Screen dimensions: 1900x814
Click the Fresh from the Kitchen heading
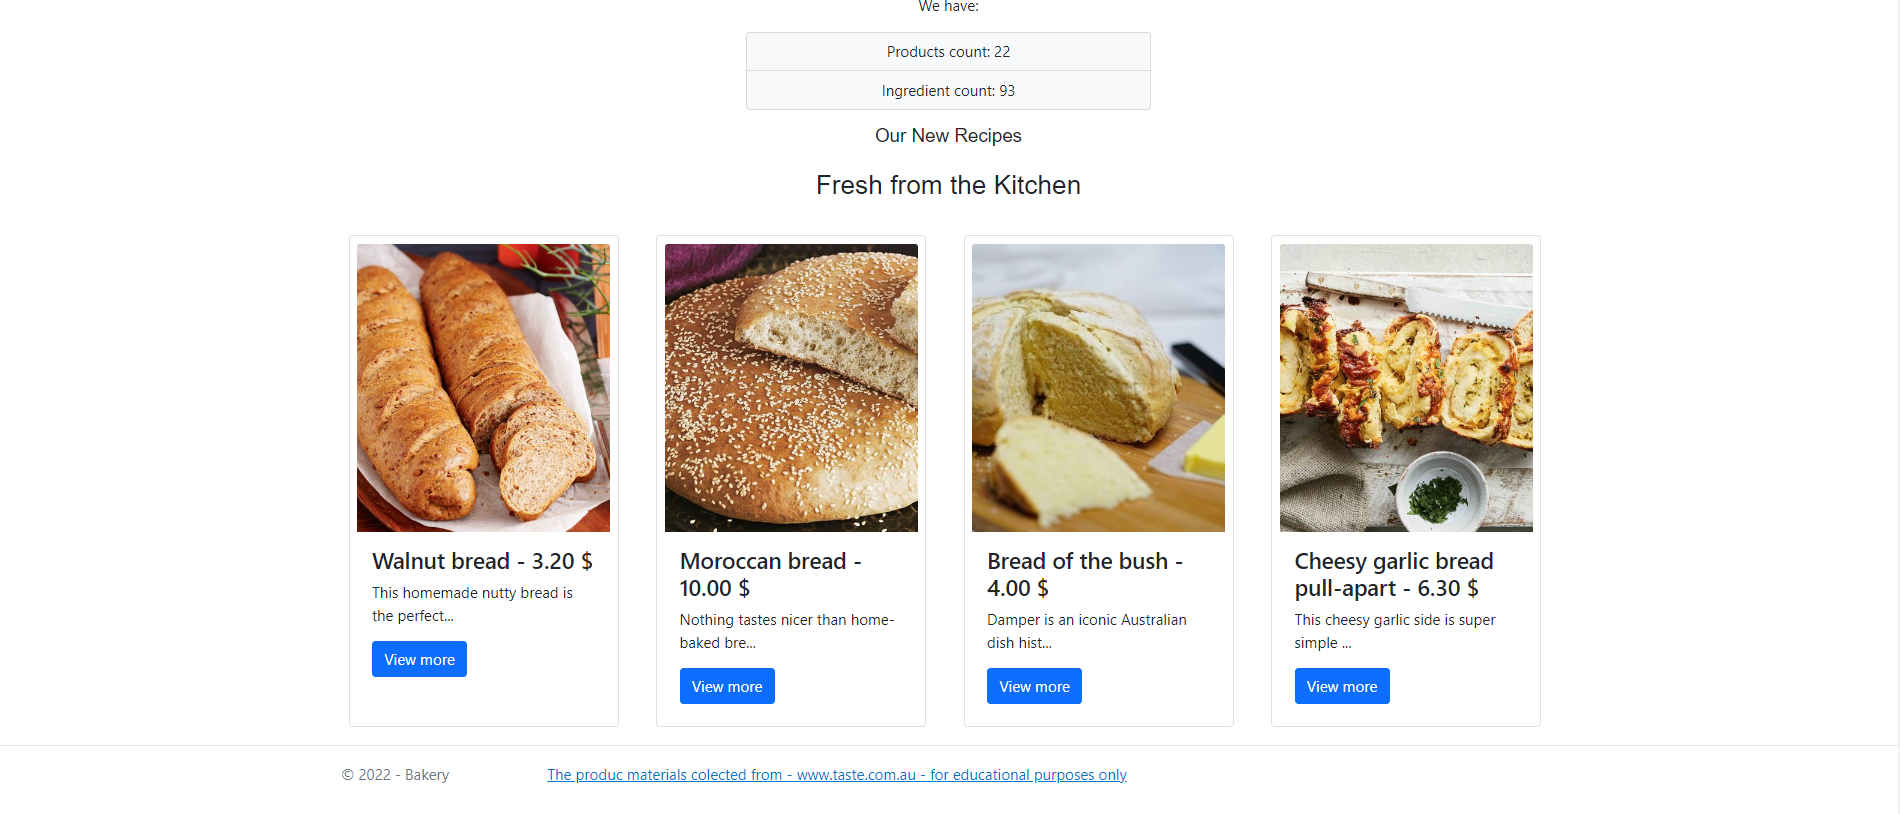coord(948,185)
